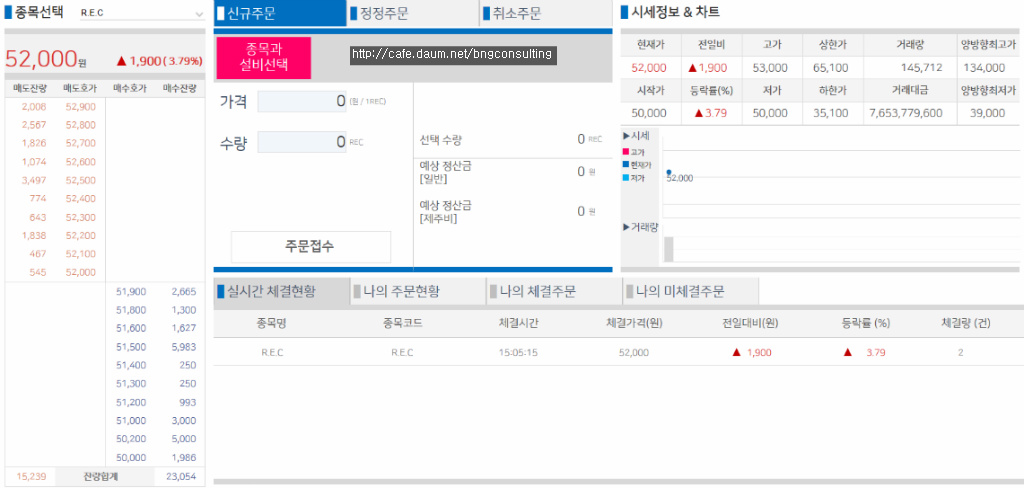Screen dimensions: 1024x488
Task: Open the 나의 미체결주문 tab
Action: pyautogui.click(x=691, y=291)
